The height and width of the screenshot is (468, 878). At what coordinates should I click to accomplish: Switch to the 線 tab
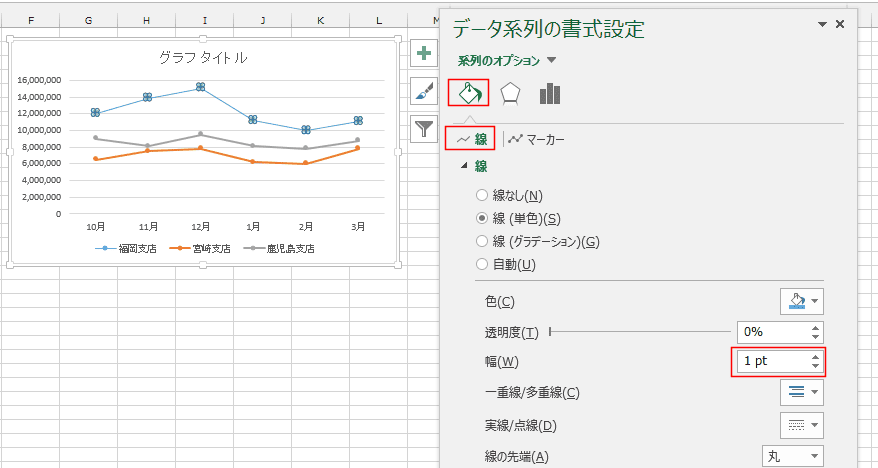(x=470, y=139)
